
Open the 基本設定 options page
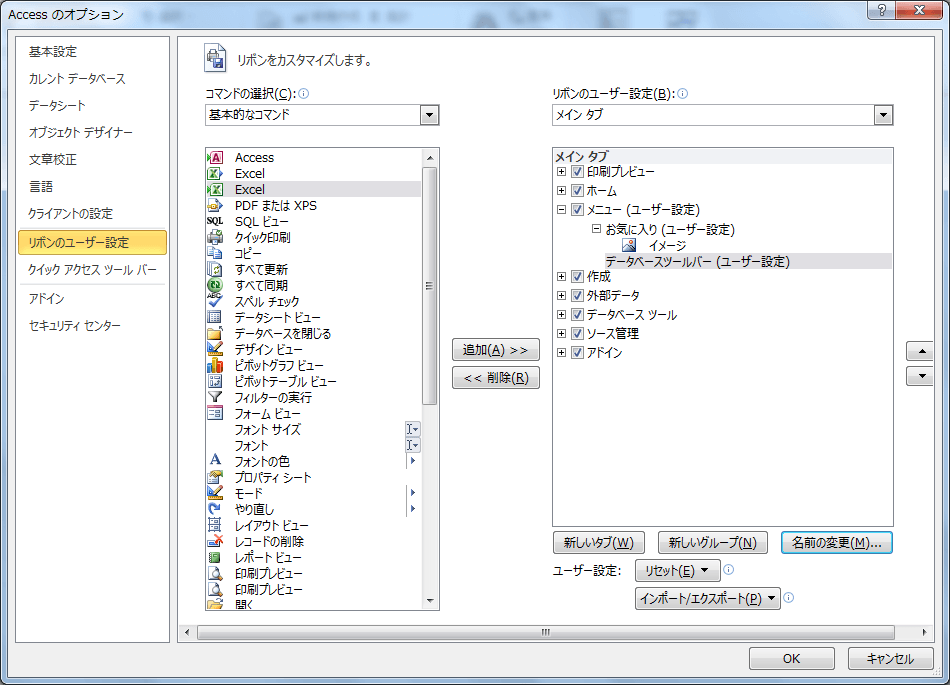53,52
